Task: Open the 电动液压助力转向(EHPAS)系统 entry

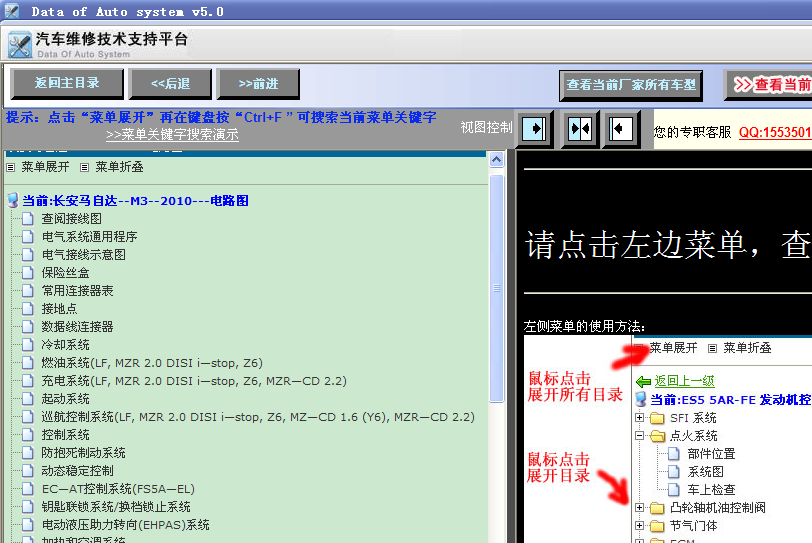Action: [x=125, y=525]
